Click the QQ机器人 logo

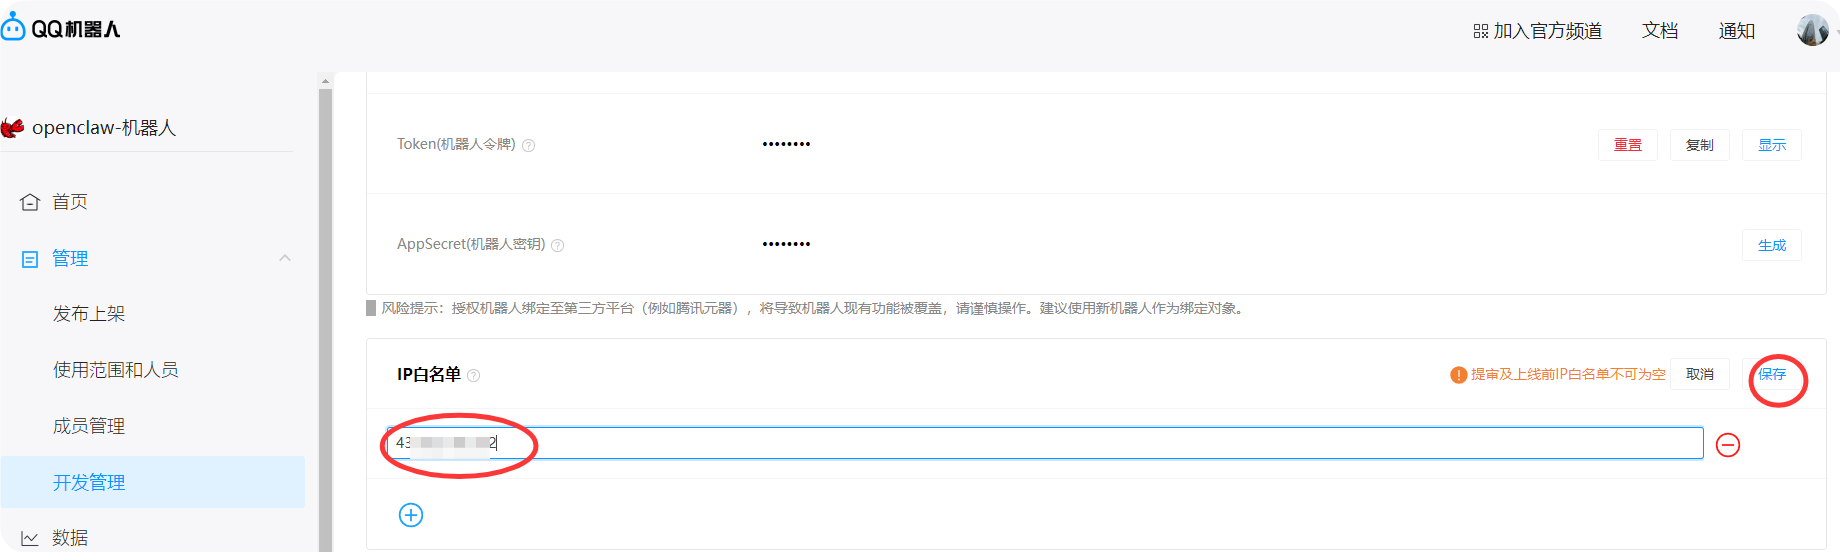pyautogui.click(x=60, y=28)
